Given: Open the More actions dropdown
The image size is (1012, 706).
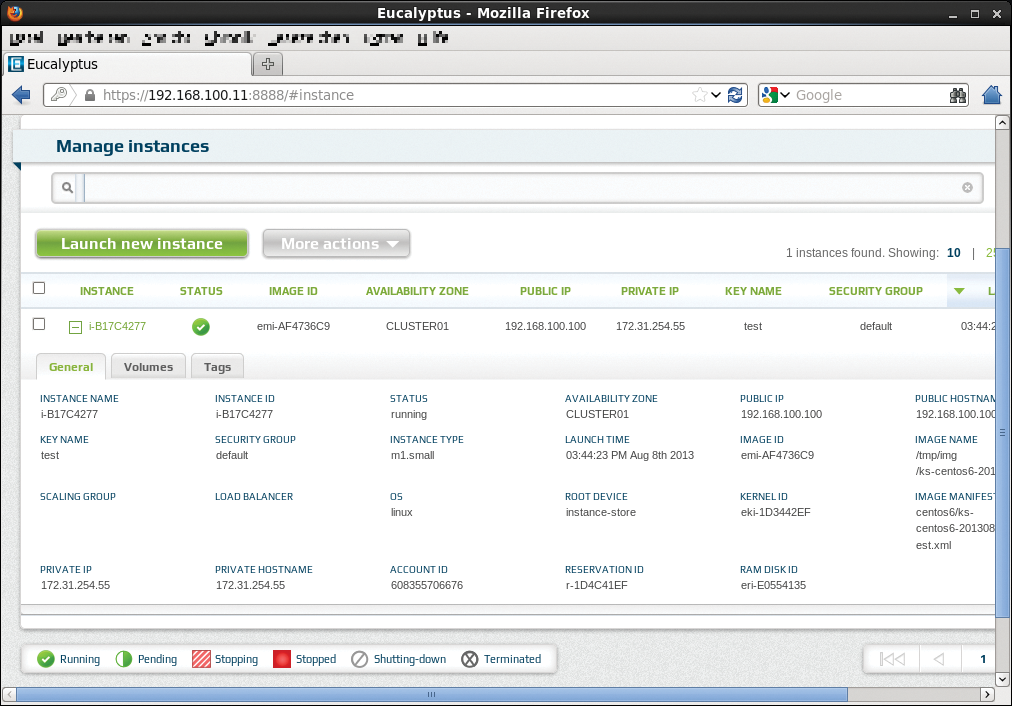Looking at the screenshot, I should (336, 244).
